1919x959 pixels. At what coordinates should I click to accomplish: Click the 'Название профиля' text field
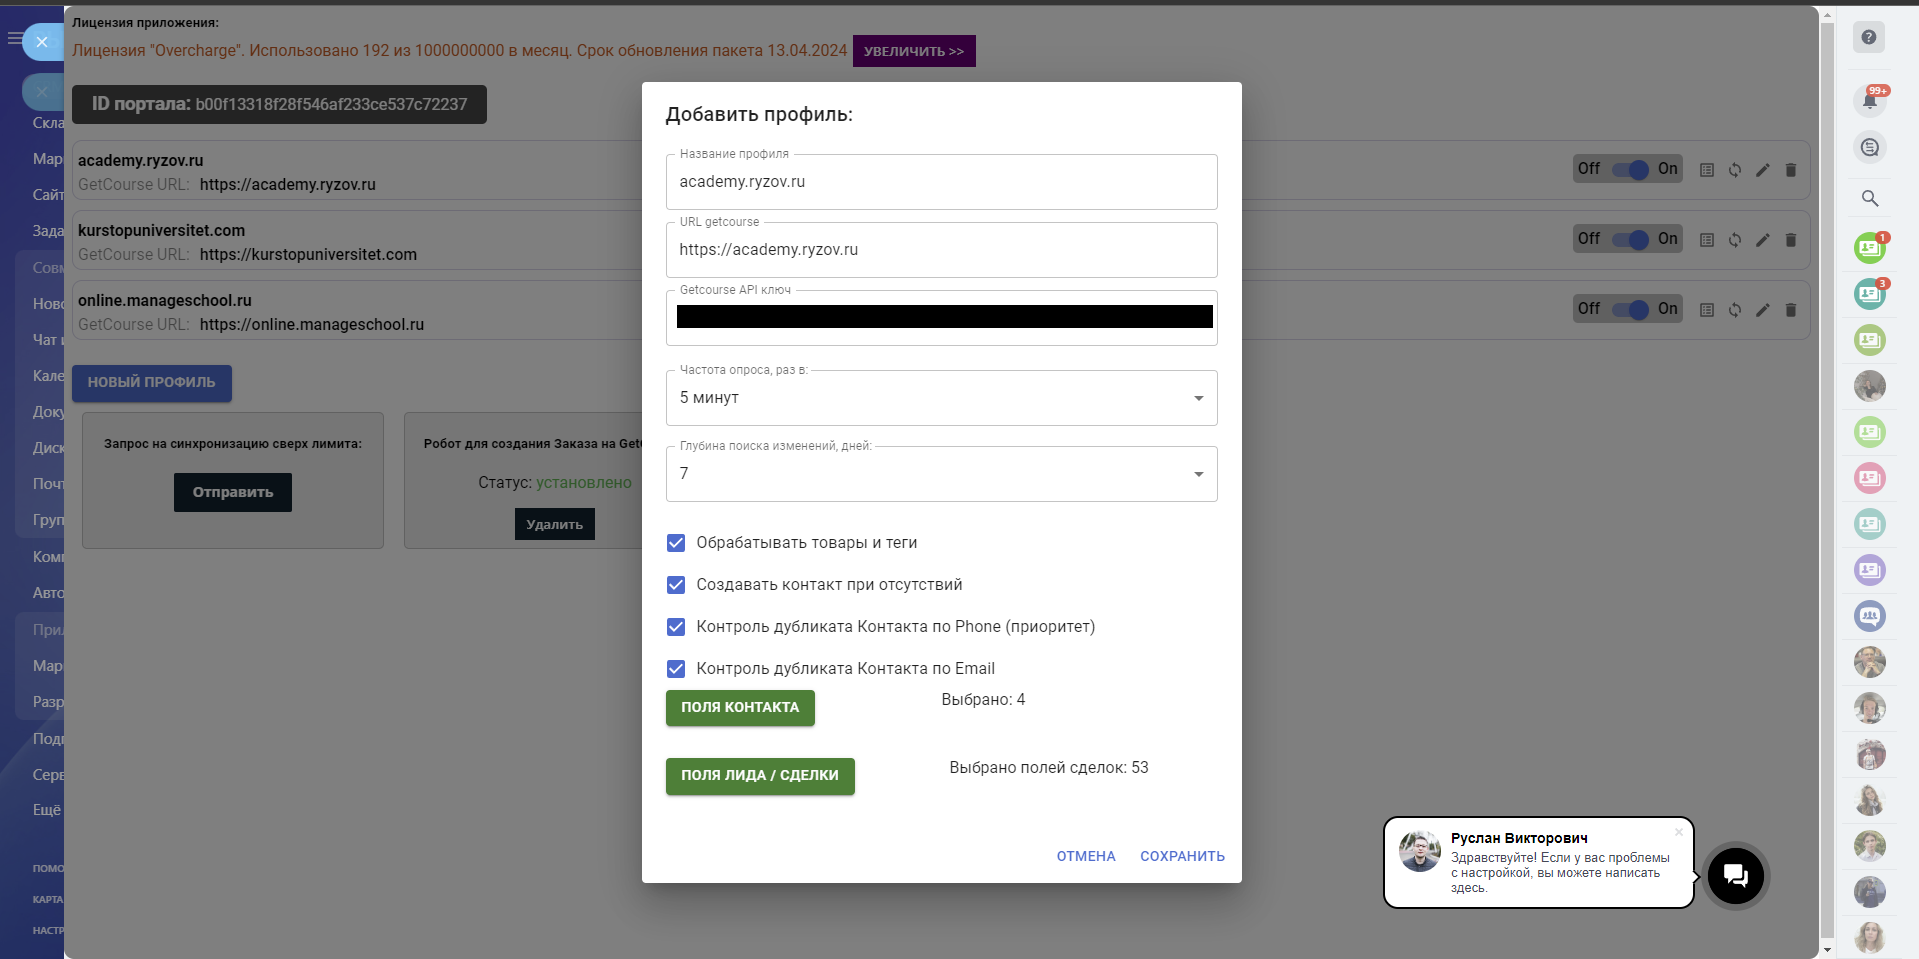point(941,182)
